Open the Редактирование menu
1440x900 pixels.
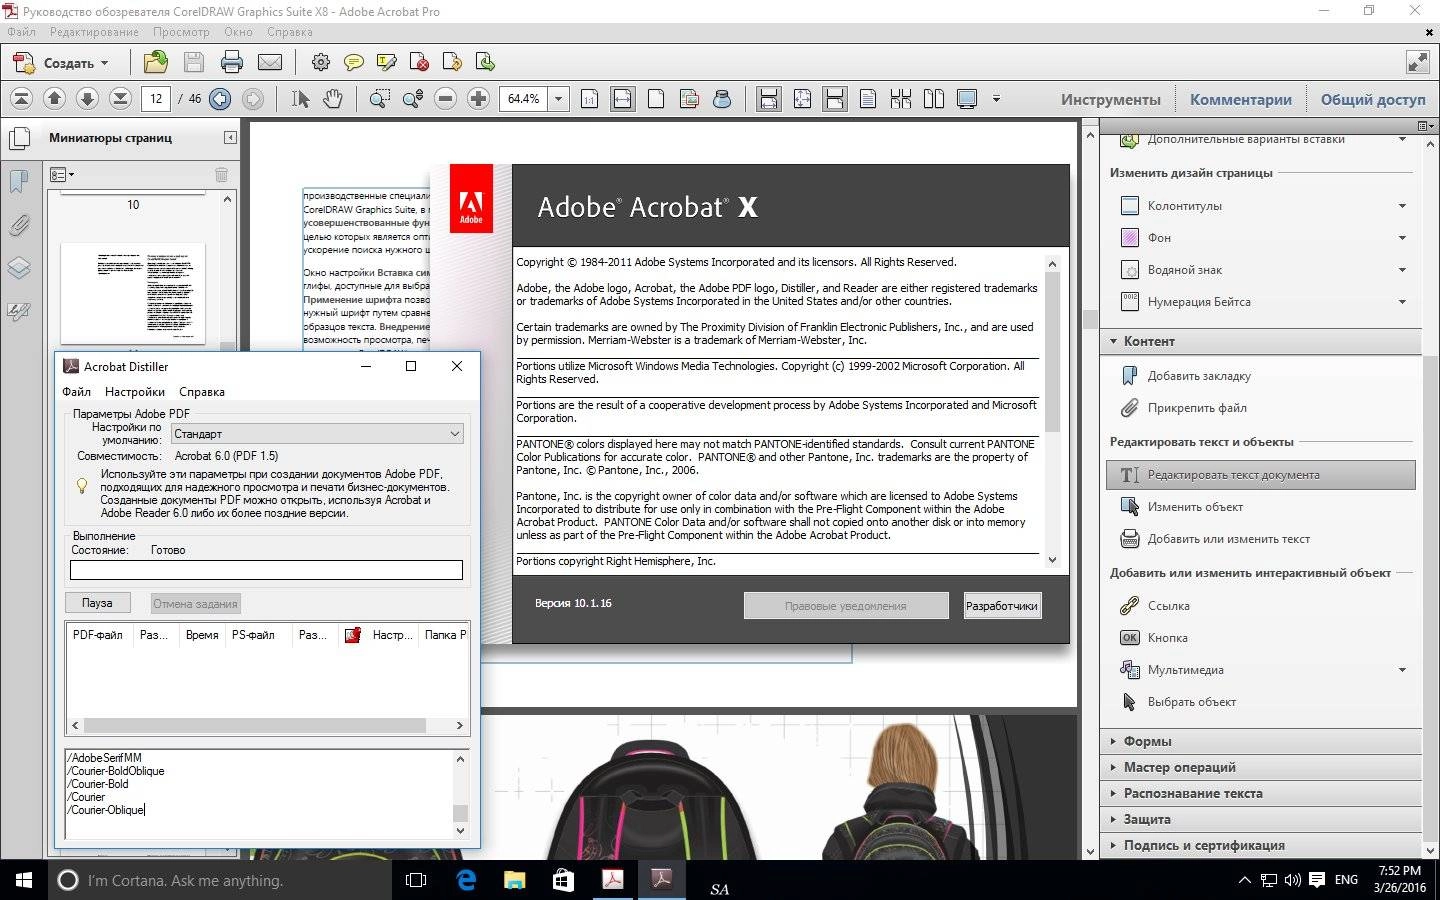click(x=94, y=32)
